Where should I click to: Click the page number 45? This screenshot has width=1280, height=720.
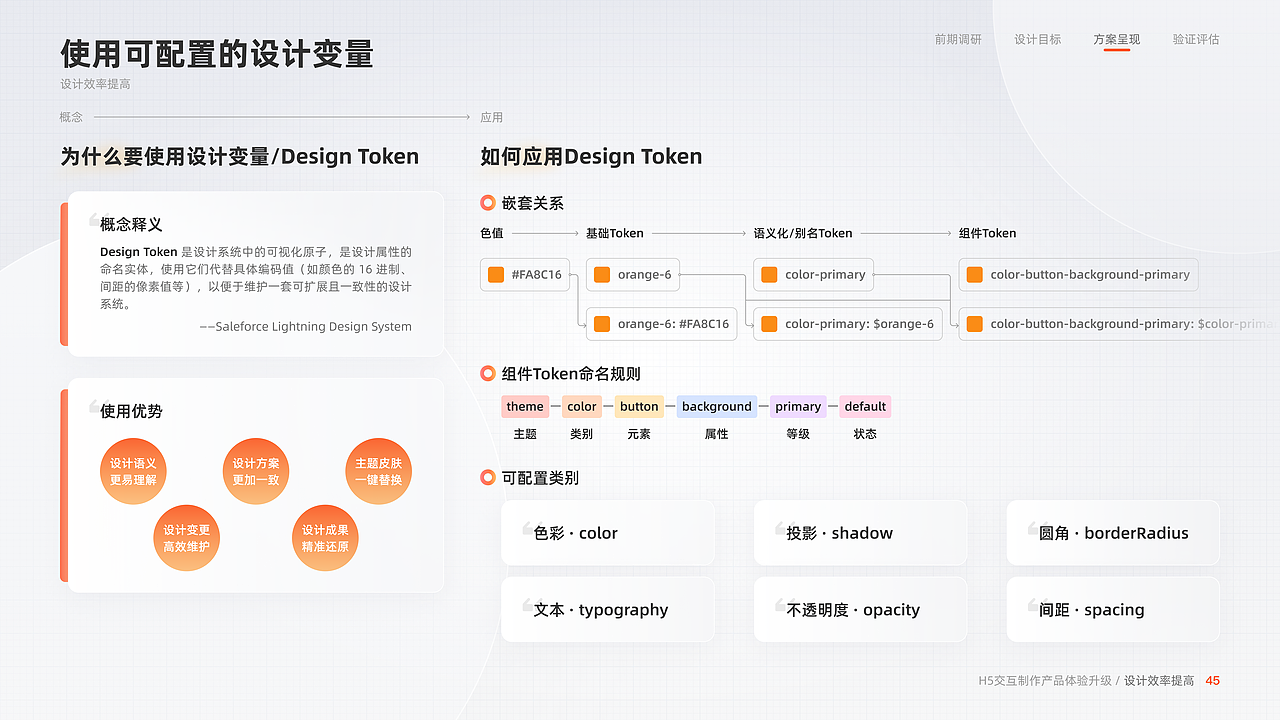pos(1213,681)
